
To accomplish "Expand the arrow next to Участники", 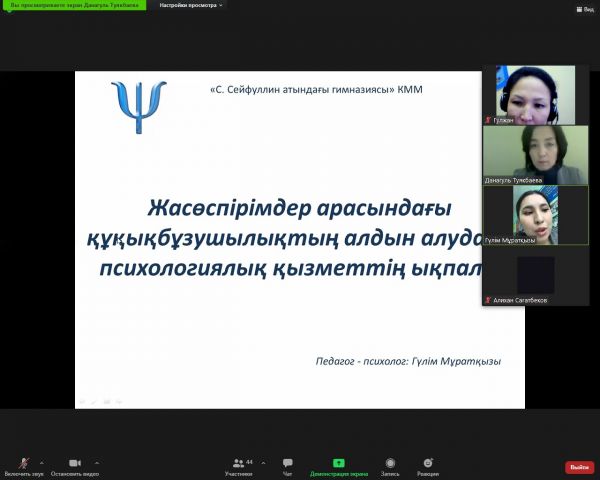I will [264, 462].
